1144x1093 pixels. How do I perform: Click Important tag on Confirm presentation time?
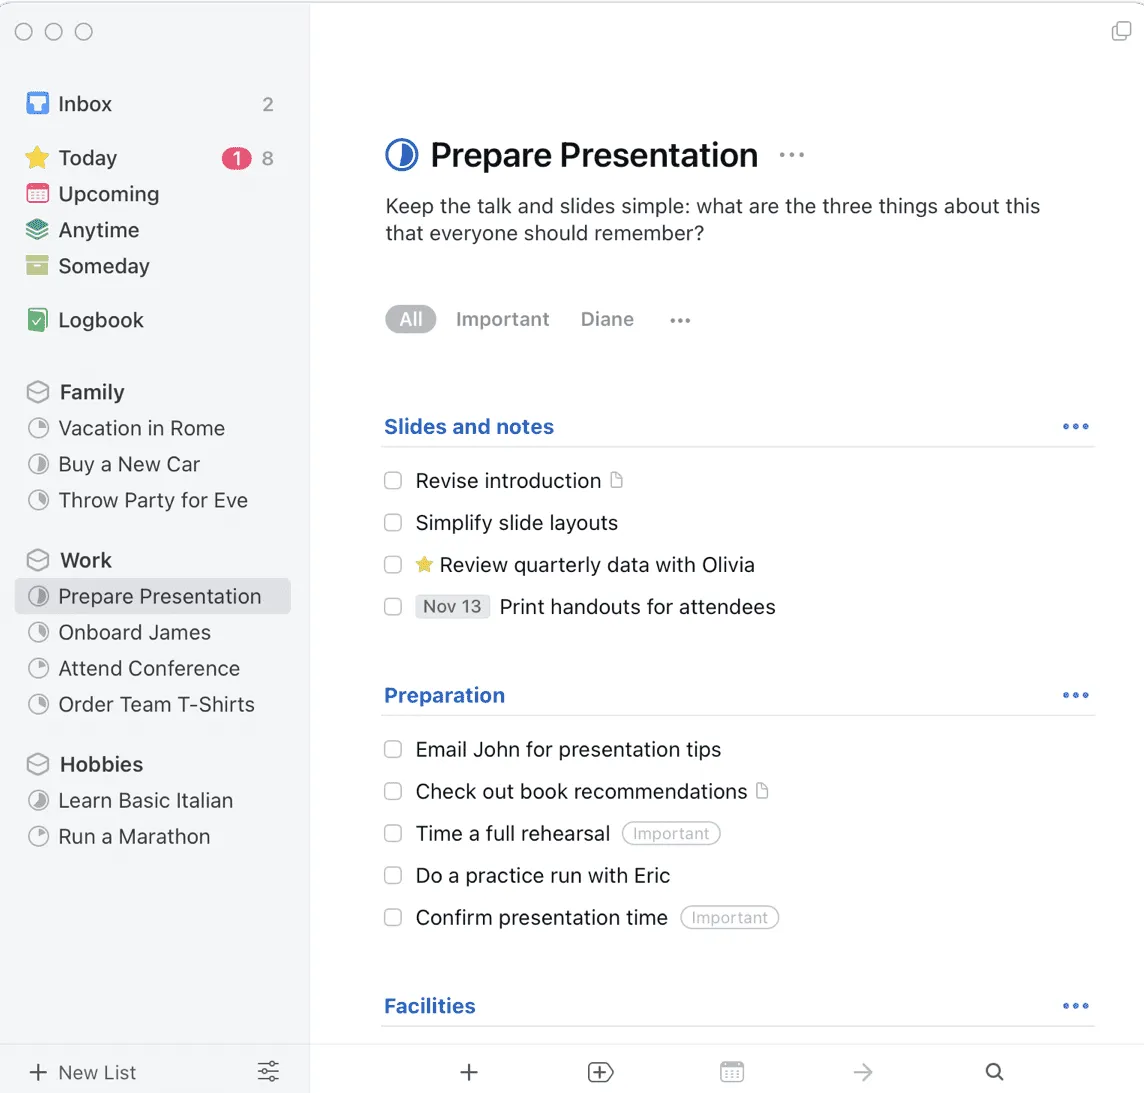730,917
